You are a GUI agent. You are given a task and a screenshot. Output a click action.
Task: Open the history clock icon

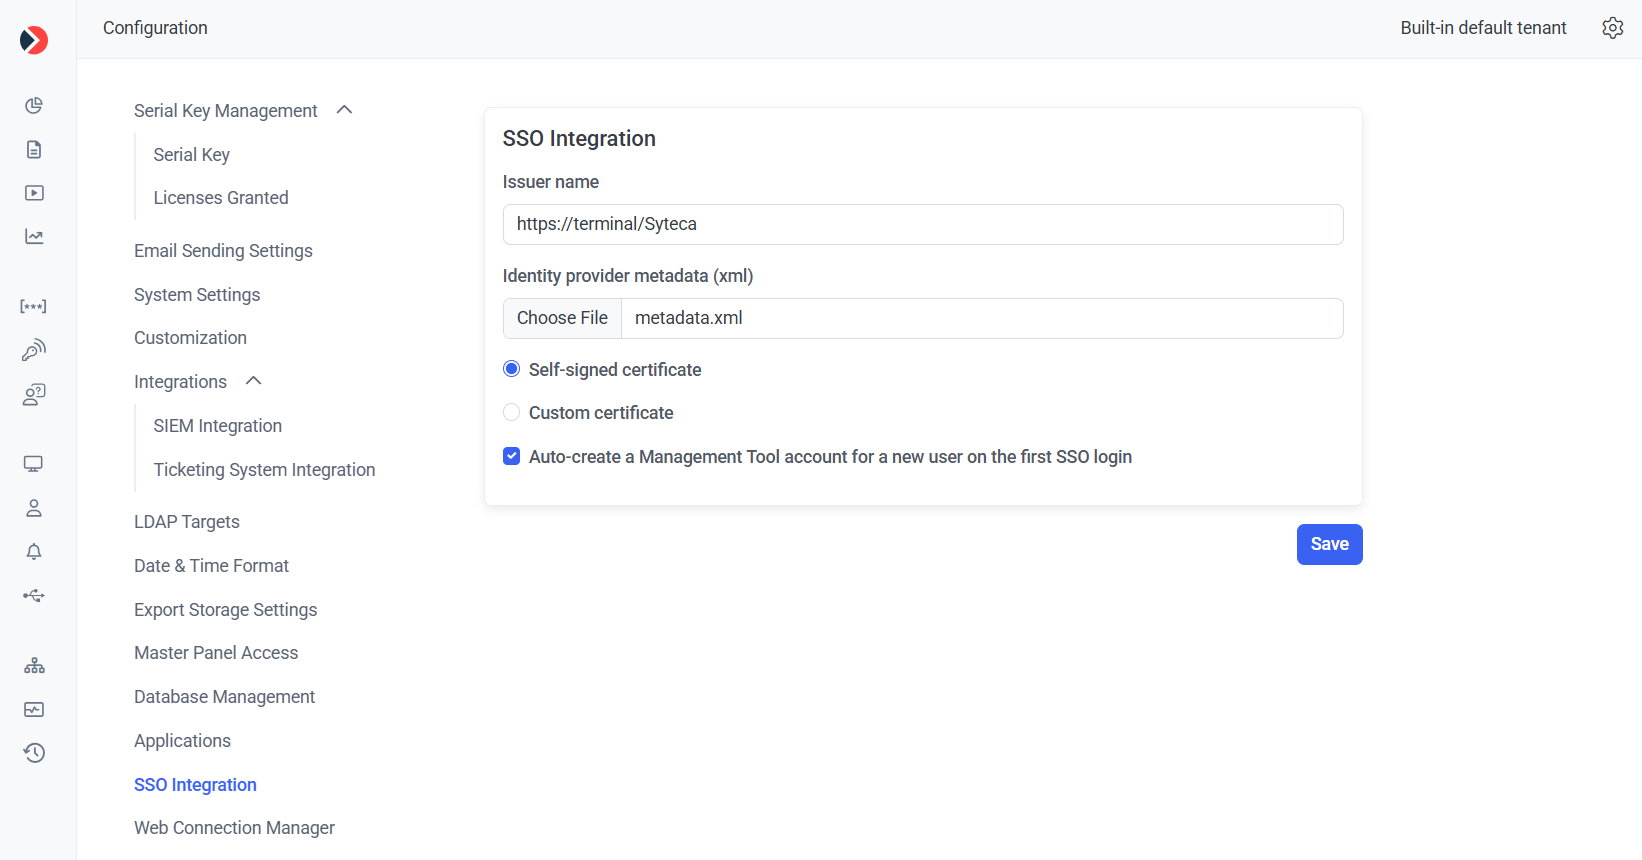34,753
